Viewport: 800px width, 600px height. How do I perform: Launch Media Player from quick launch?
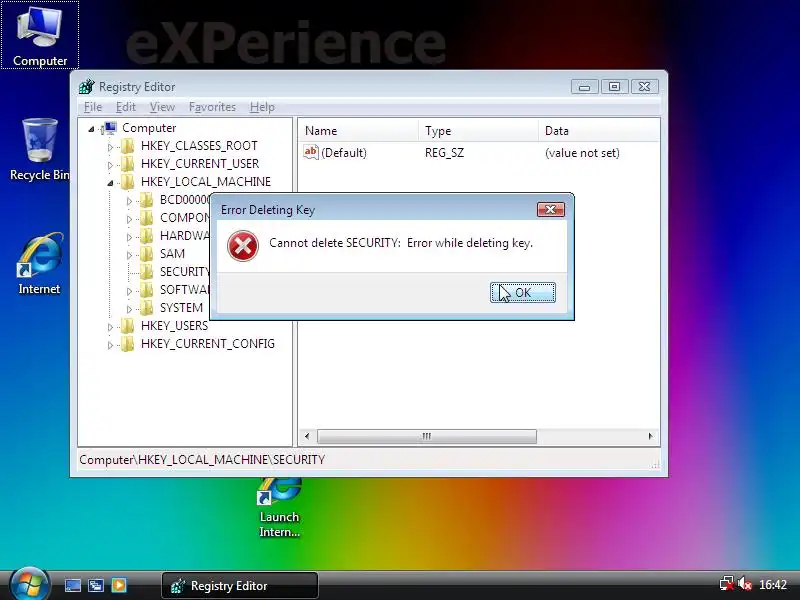tap(119, 585)
